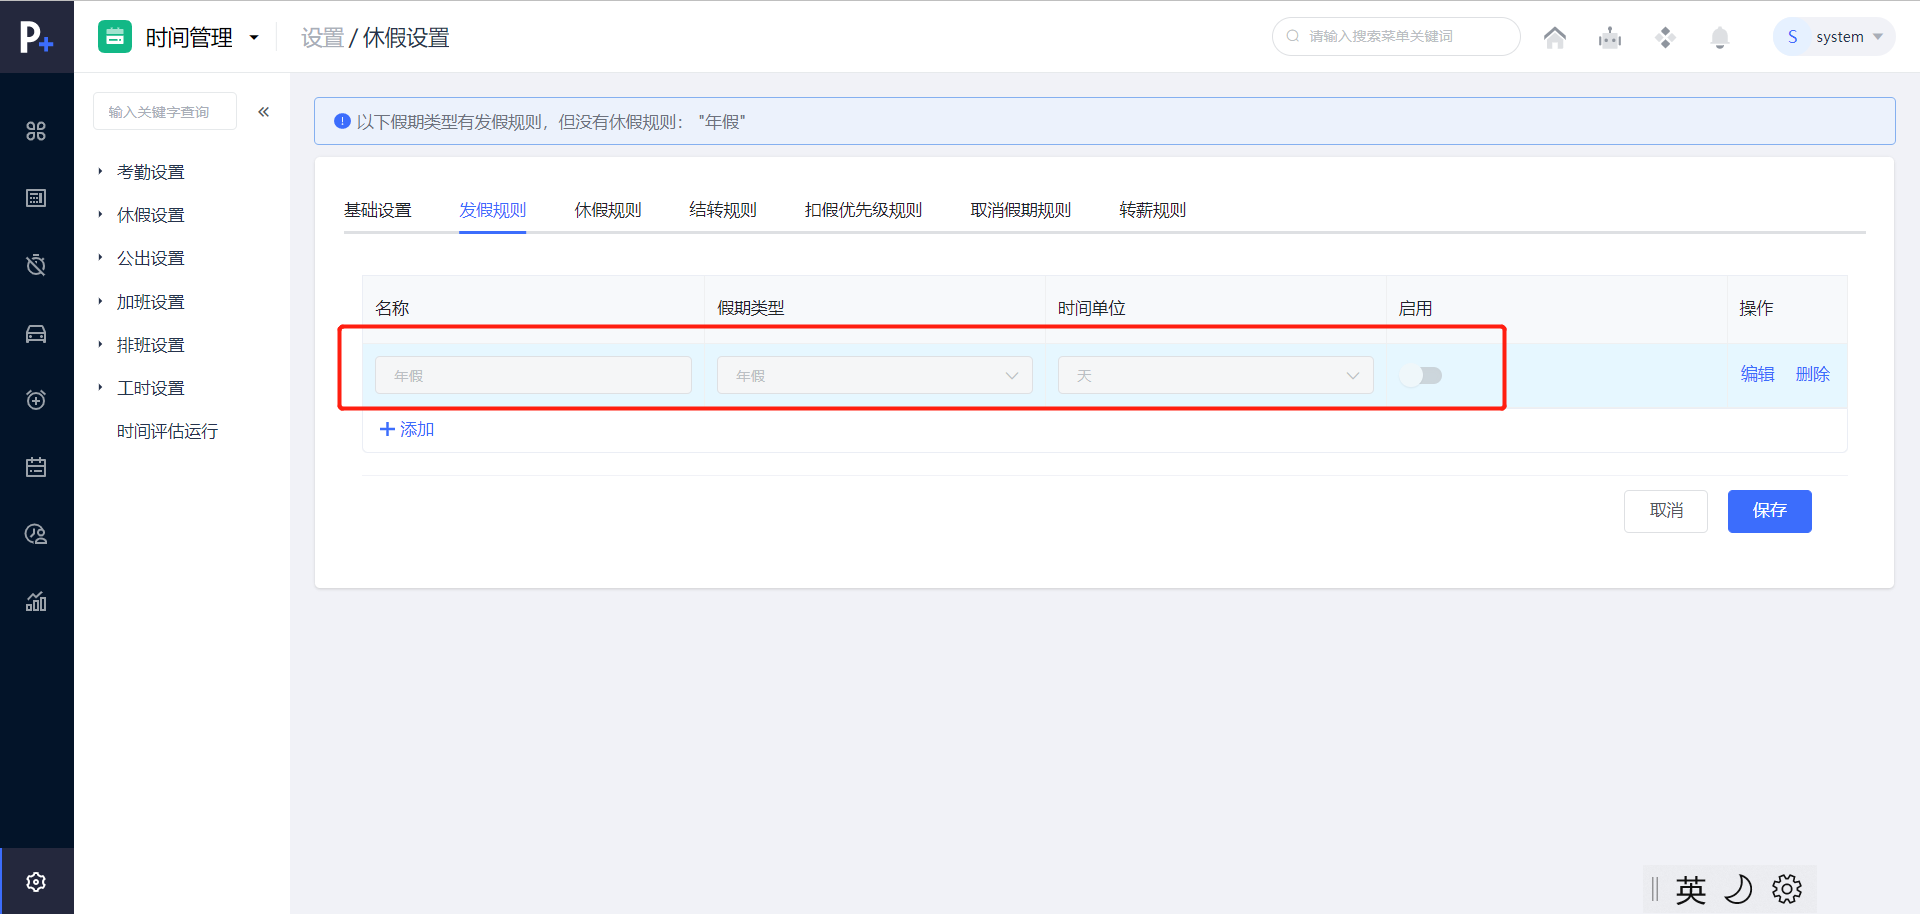Open the 时间管理 module dropdown arrow

254,38
